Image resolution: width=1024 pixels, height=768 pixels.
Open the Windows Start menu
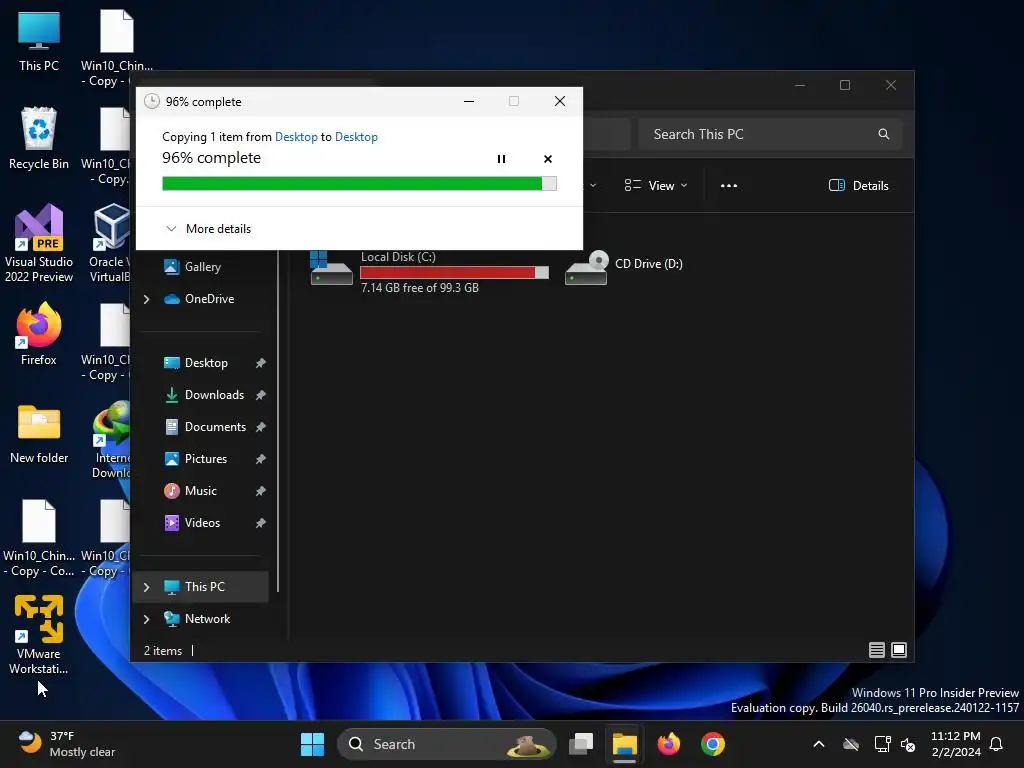(x=312, y=744)
